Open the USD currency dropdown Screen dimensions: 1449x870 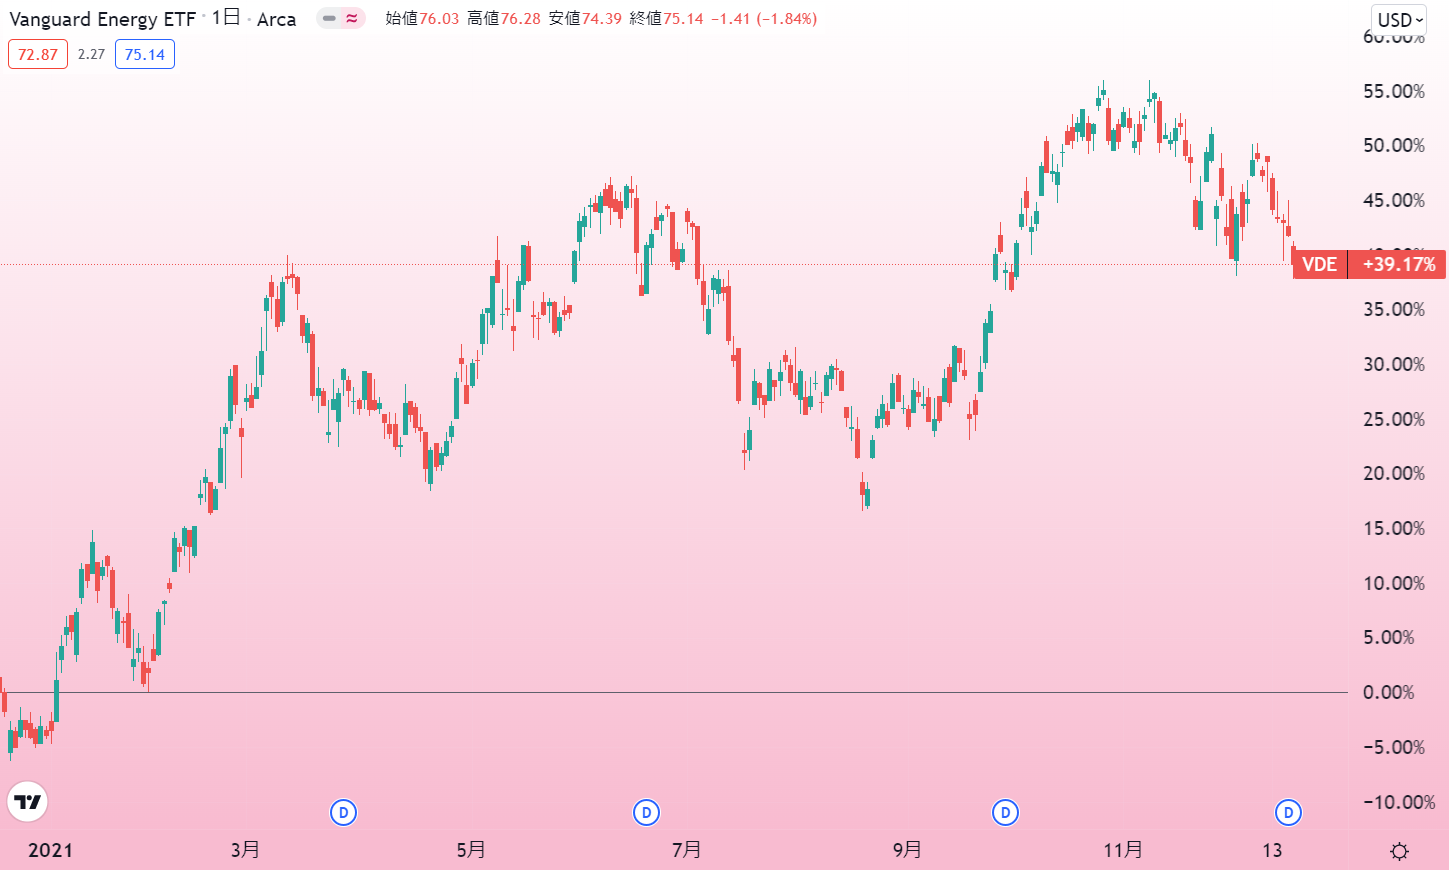[1399, 20]
